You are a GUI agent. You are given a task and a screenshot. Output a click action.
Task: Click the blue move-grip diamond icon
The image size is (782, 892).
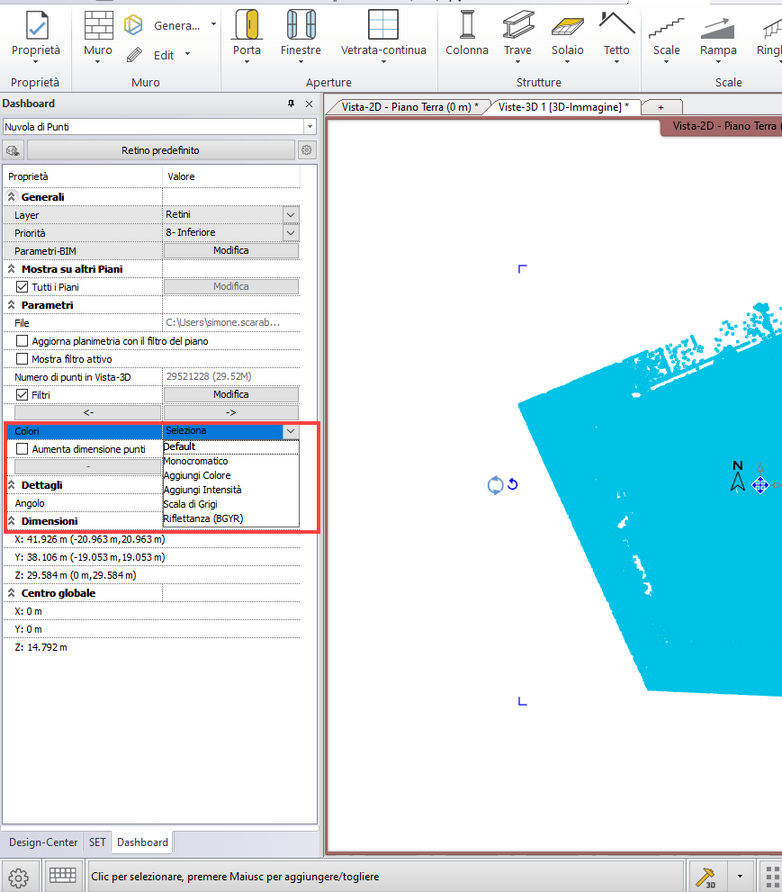click(760, 485)
